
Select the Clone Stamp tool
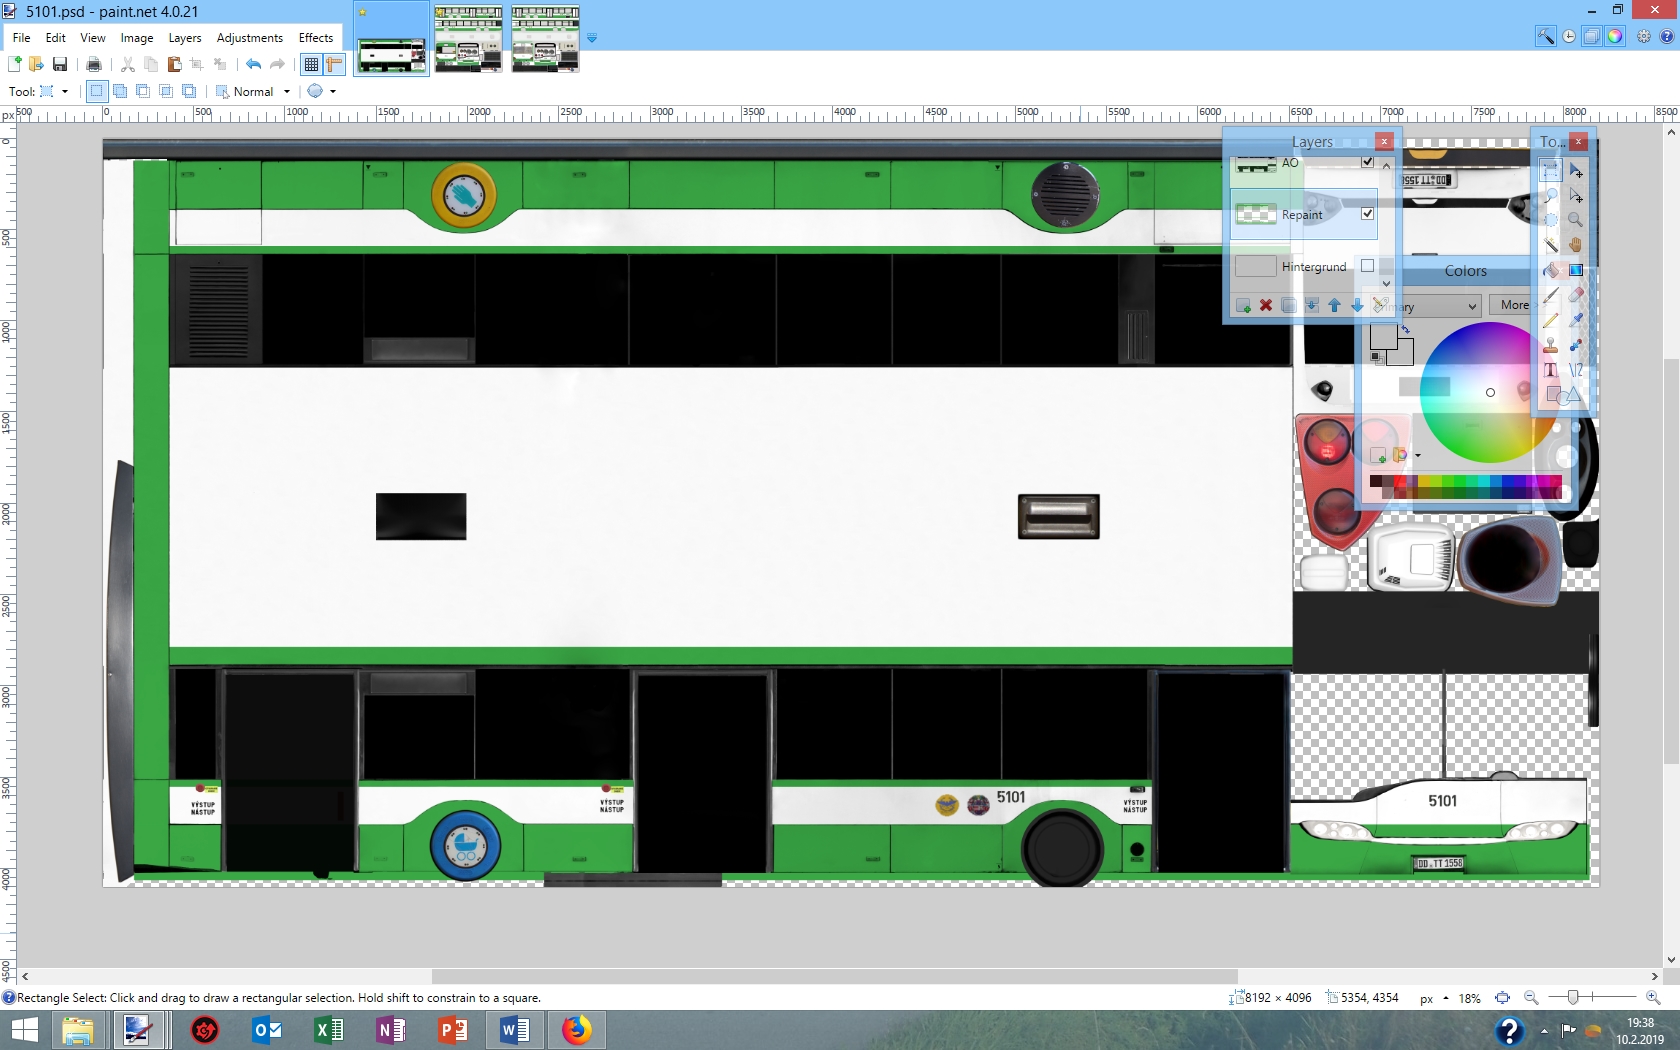[1551, 345]
